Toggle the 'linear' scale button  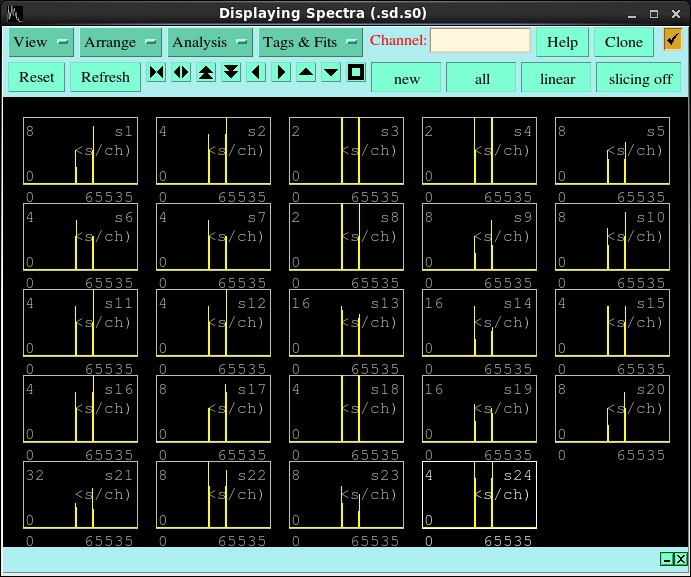557,78
